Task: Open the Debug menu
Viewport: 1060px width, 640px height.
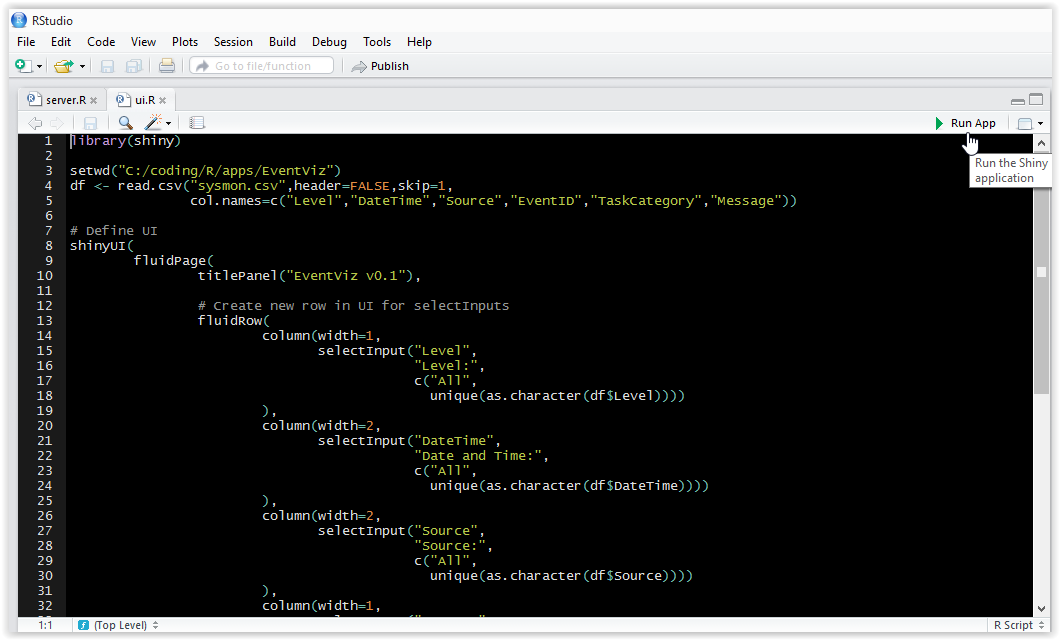Action: click(329, 42)
